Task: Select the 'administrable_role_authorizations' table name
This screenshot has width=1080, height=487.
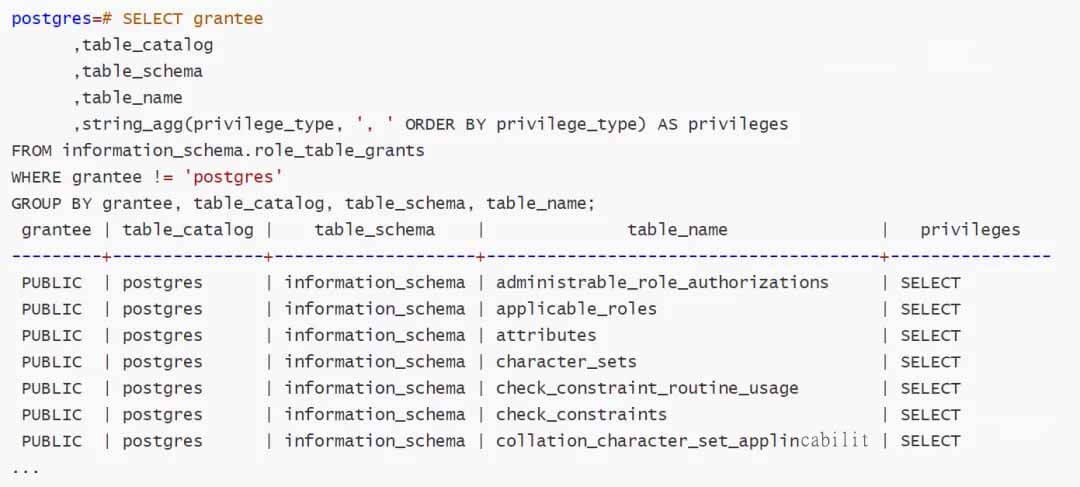Action: [x=662, y=283]
